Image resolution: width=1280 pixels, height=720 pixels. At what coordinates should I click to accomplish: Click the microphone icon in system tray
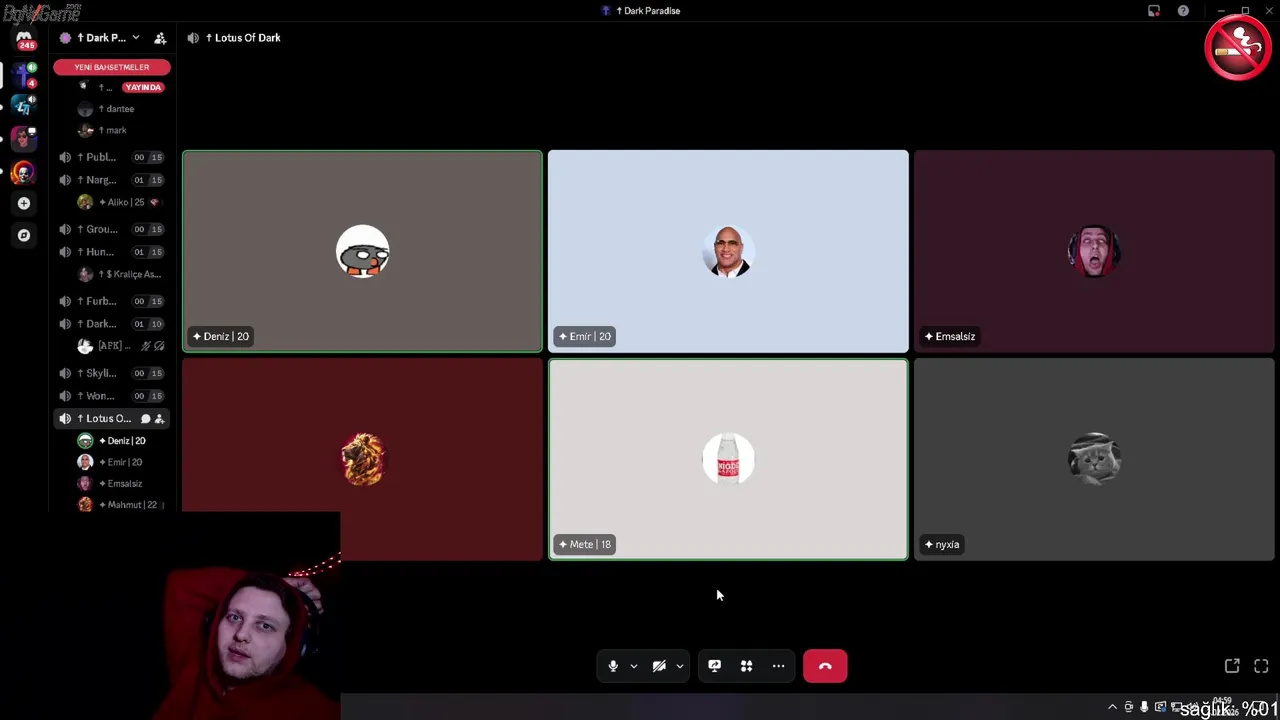click(1144, 707)
